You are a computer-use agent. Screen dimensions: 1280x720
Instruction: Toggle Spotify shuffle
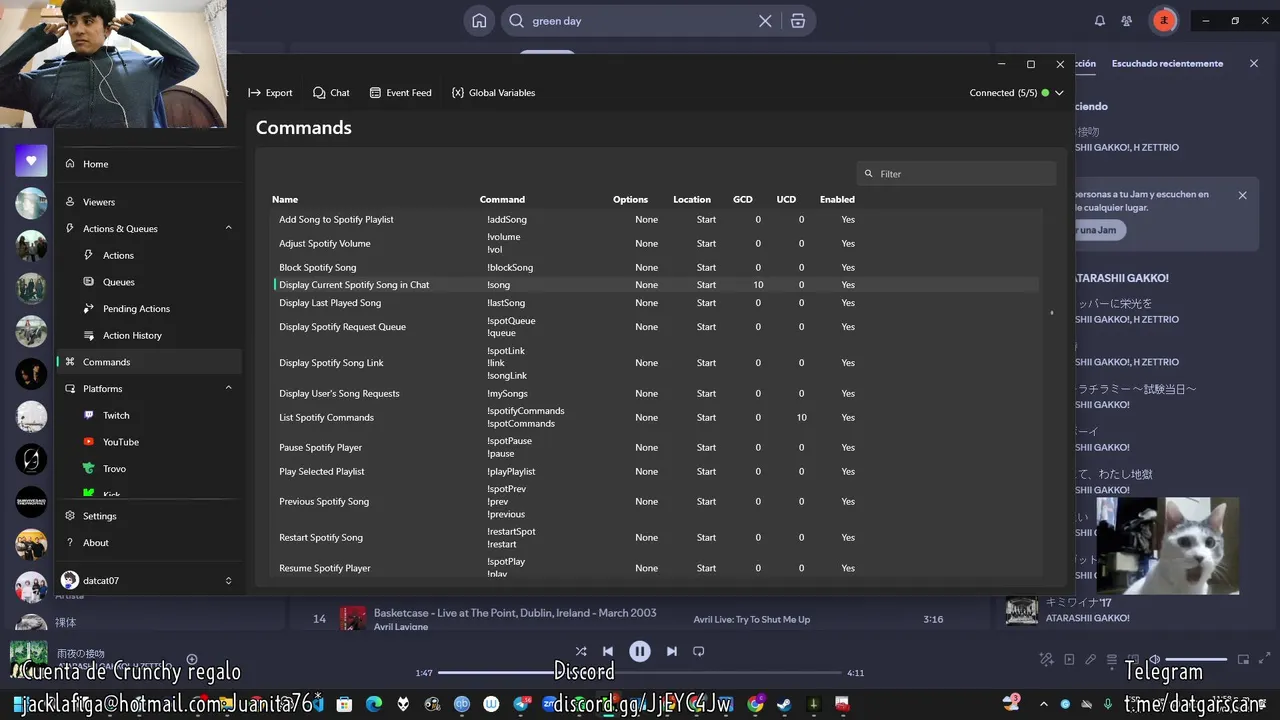pos(581,651)
